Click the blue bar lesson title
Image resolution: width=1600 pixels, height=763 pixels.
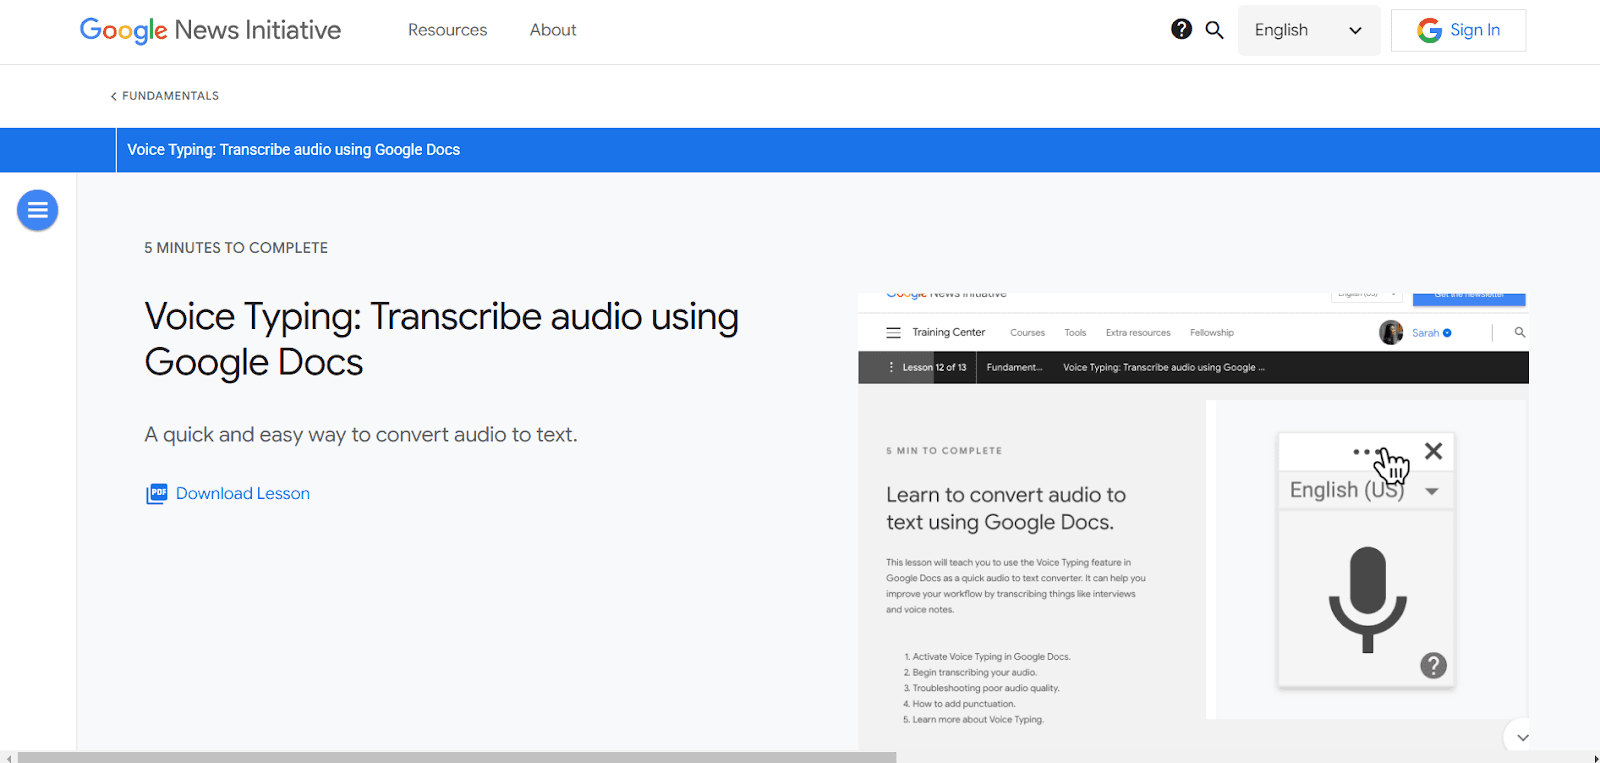tap(293, 150)
